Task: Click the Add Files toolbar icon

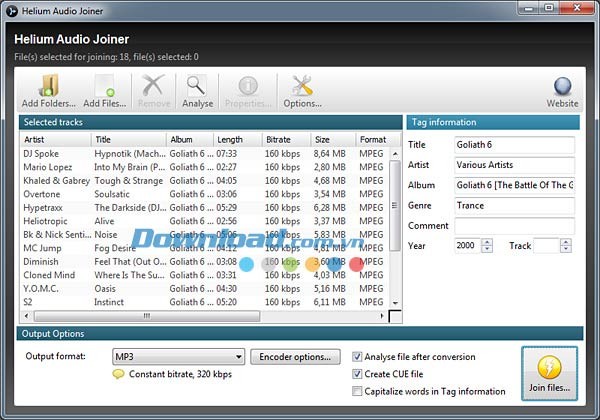Action: coord(104,91)
